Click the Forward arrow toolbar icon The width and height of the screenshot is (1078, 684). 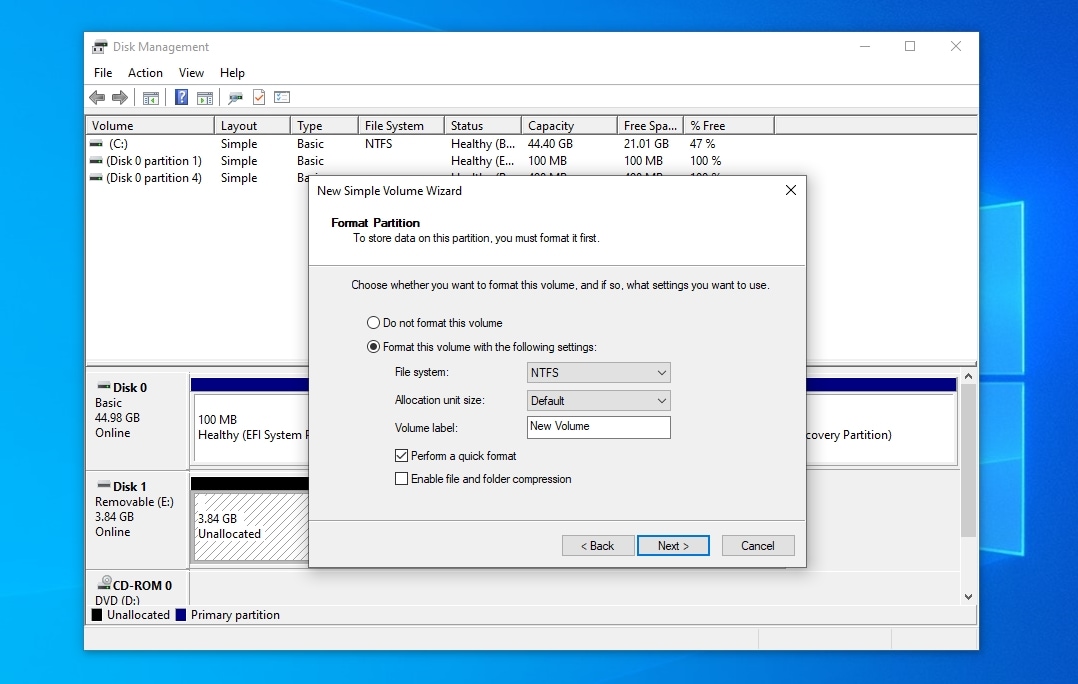120,98
